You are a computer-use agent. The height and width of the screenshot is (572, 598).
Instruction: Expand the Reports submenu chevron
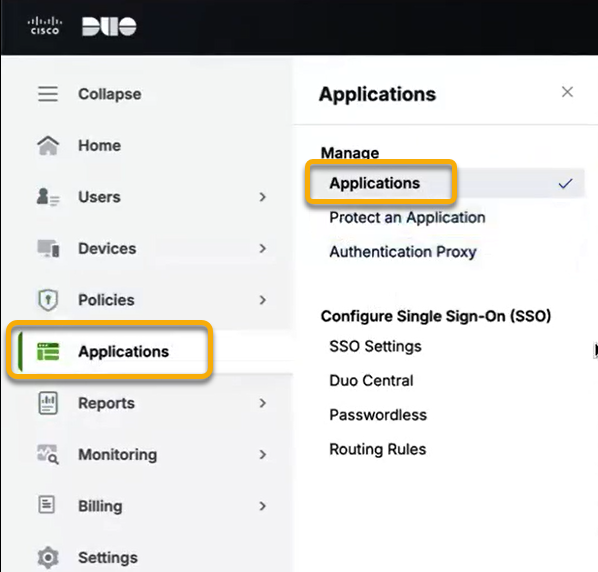click(262, 403)
